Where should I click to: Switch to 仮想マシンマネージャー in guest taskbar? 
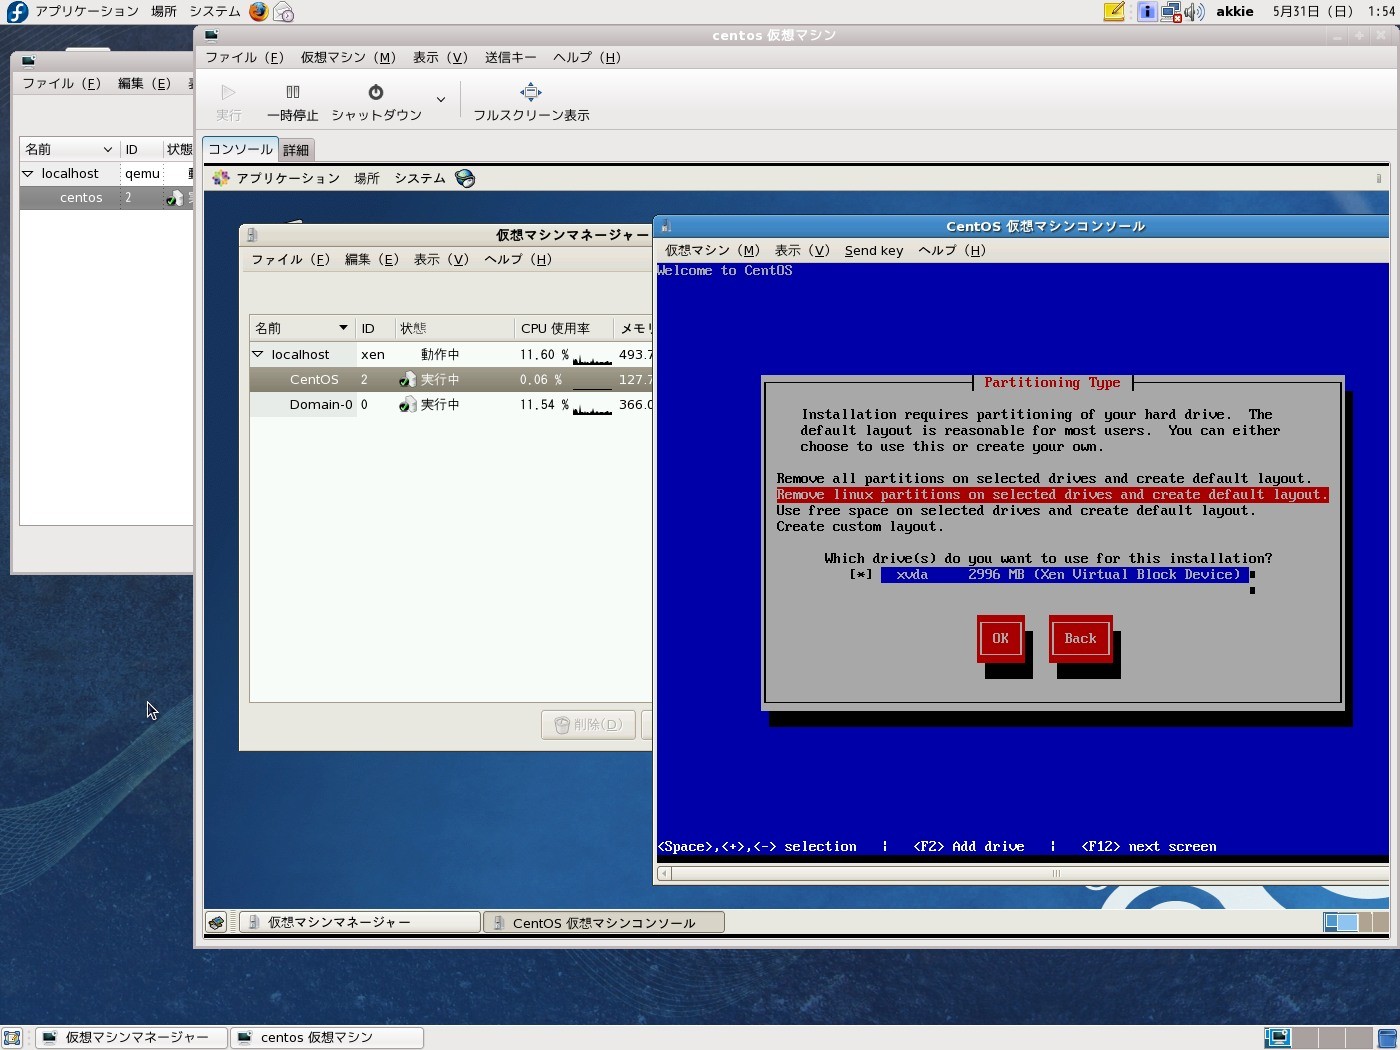(360, 922)
